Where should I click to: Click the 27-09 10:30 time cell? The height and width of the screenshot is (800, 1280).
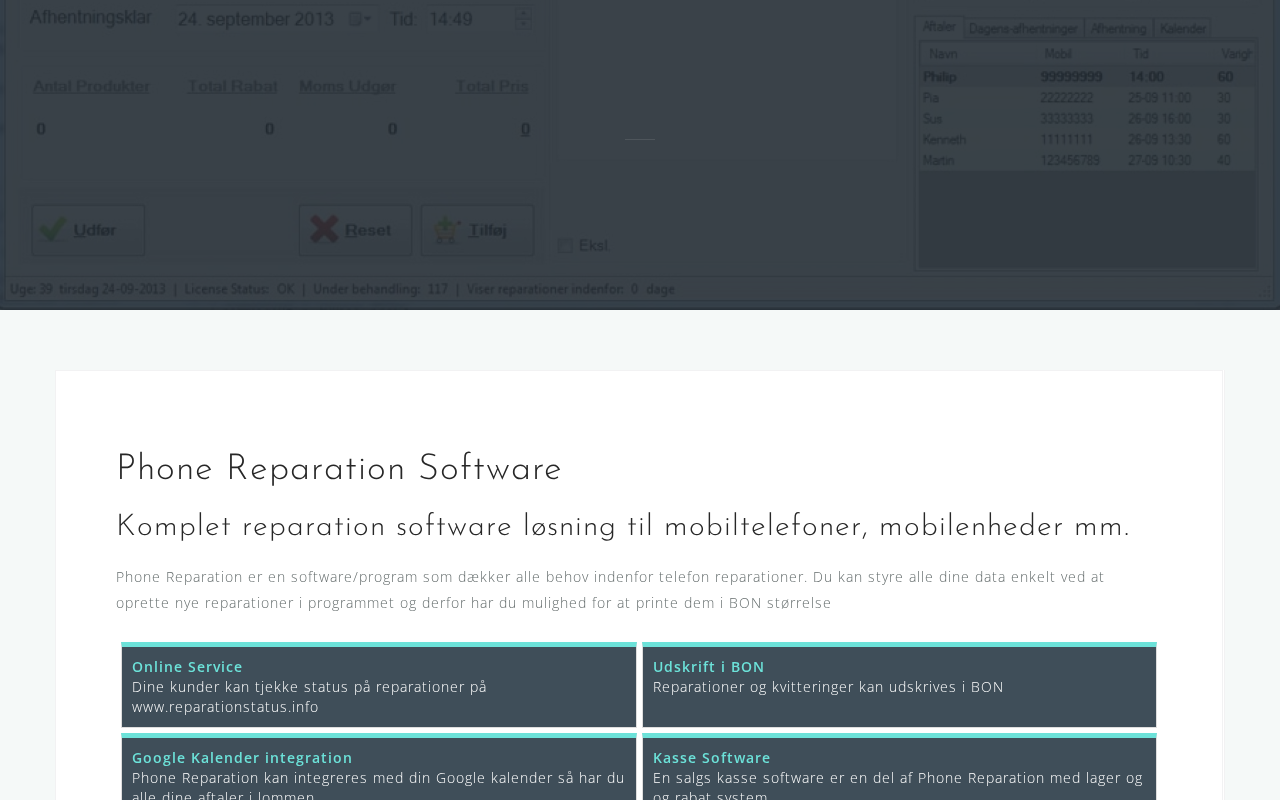1159,160
